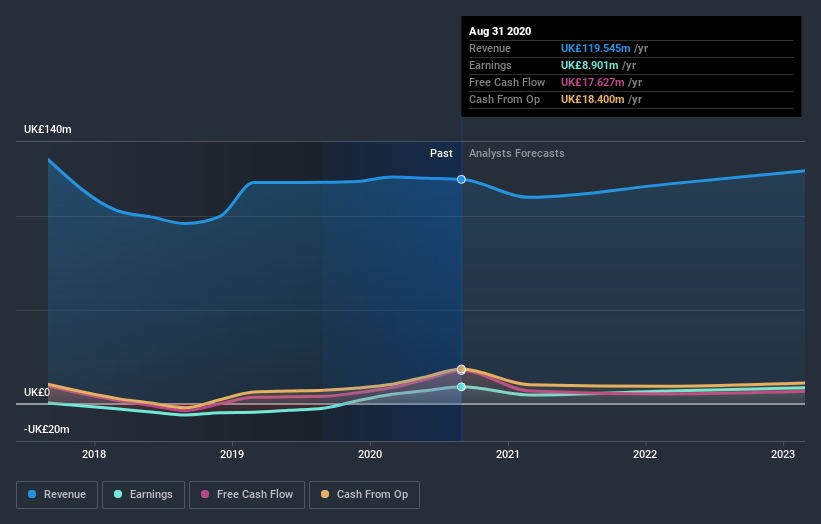821x524 pixels.
Task: Click the UK£119.545m revenue value
Action: click(x=595, y=48)
